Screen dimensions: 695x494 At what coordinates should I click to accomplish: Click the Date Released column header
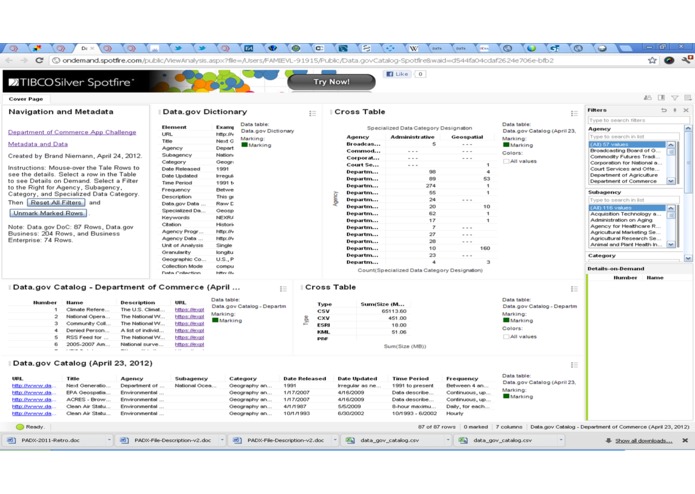point(305,378)
